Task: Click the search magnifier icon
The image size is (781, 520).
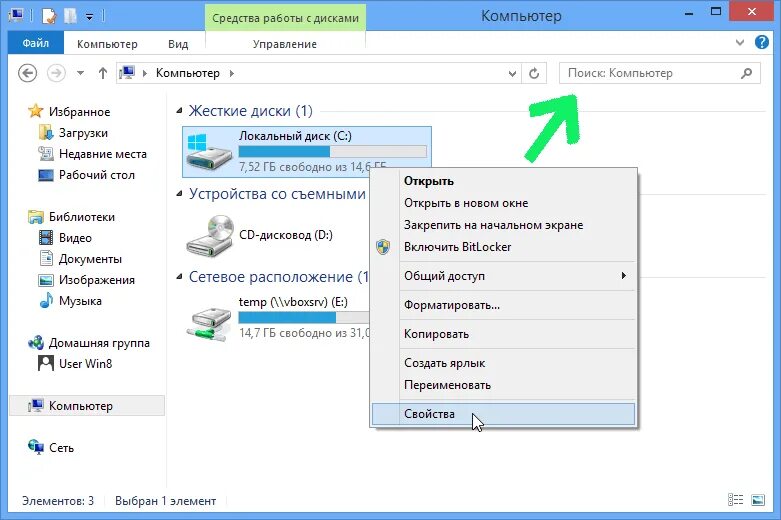Action: pos(746,73)
